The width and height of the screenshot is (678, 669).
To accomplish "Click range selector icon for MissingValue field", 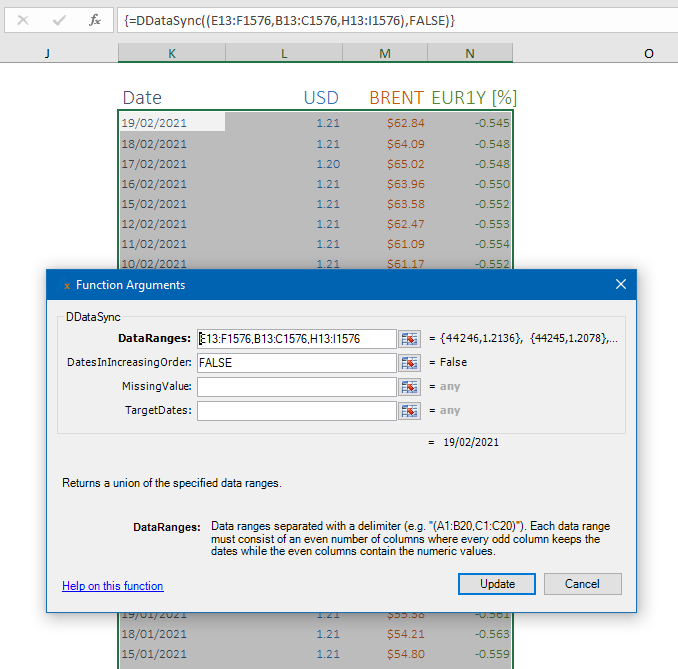I will click(409, 387).
